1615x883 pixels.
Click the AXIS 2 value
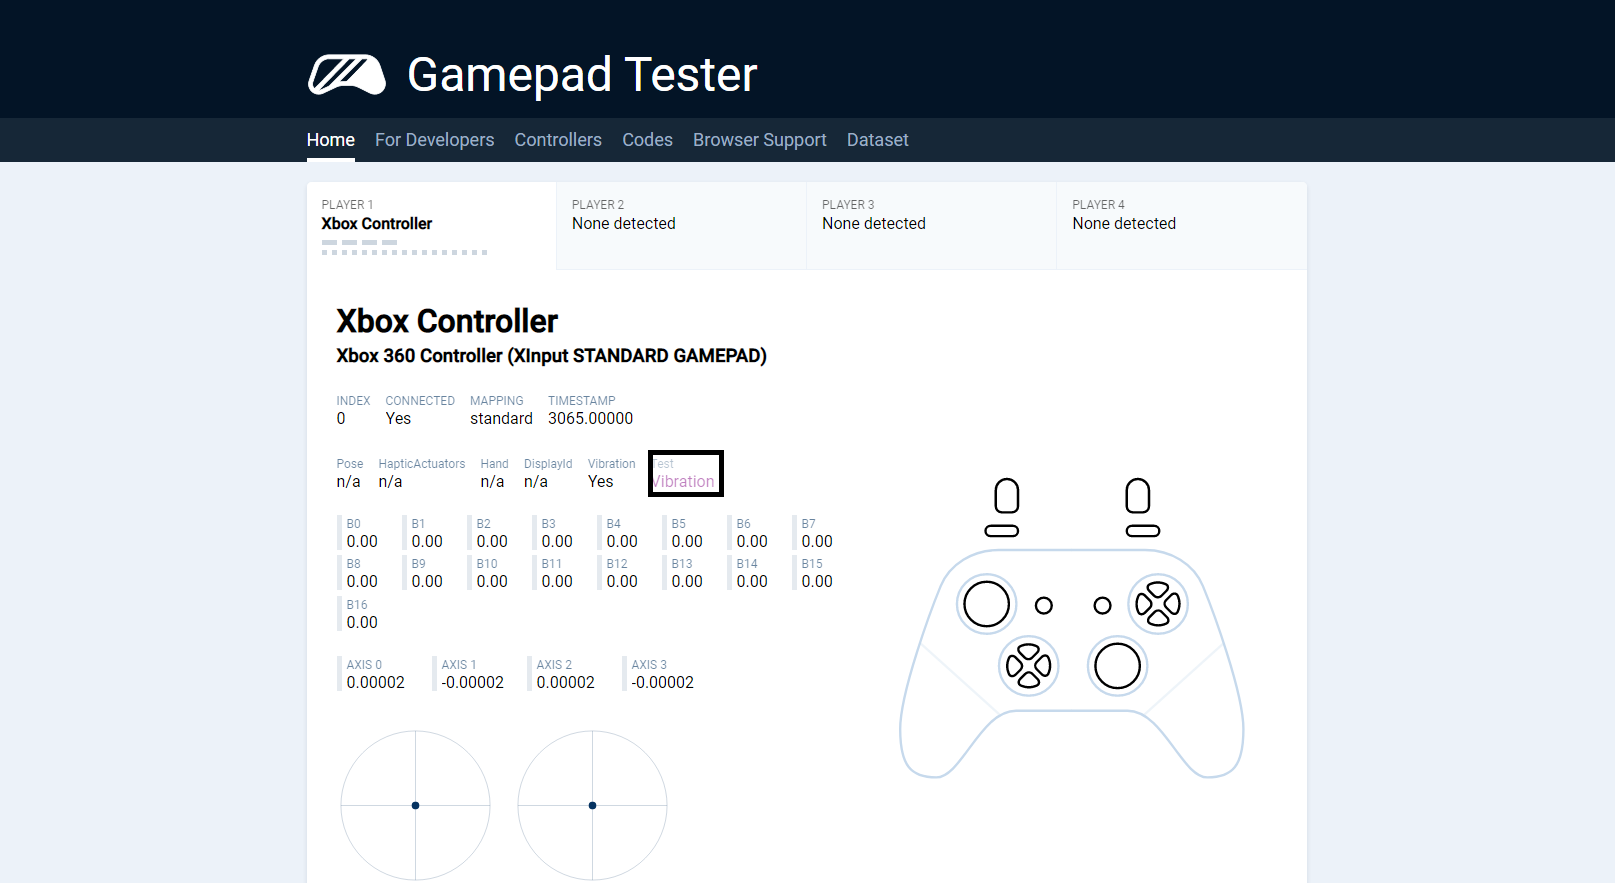(566, 683)
